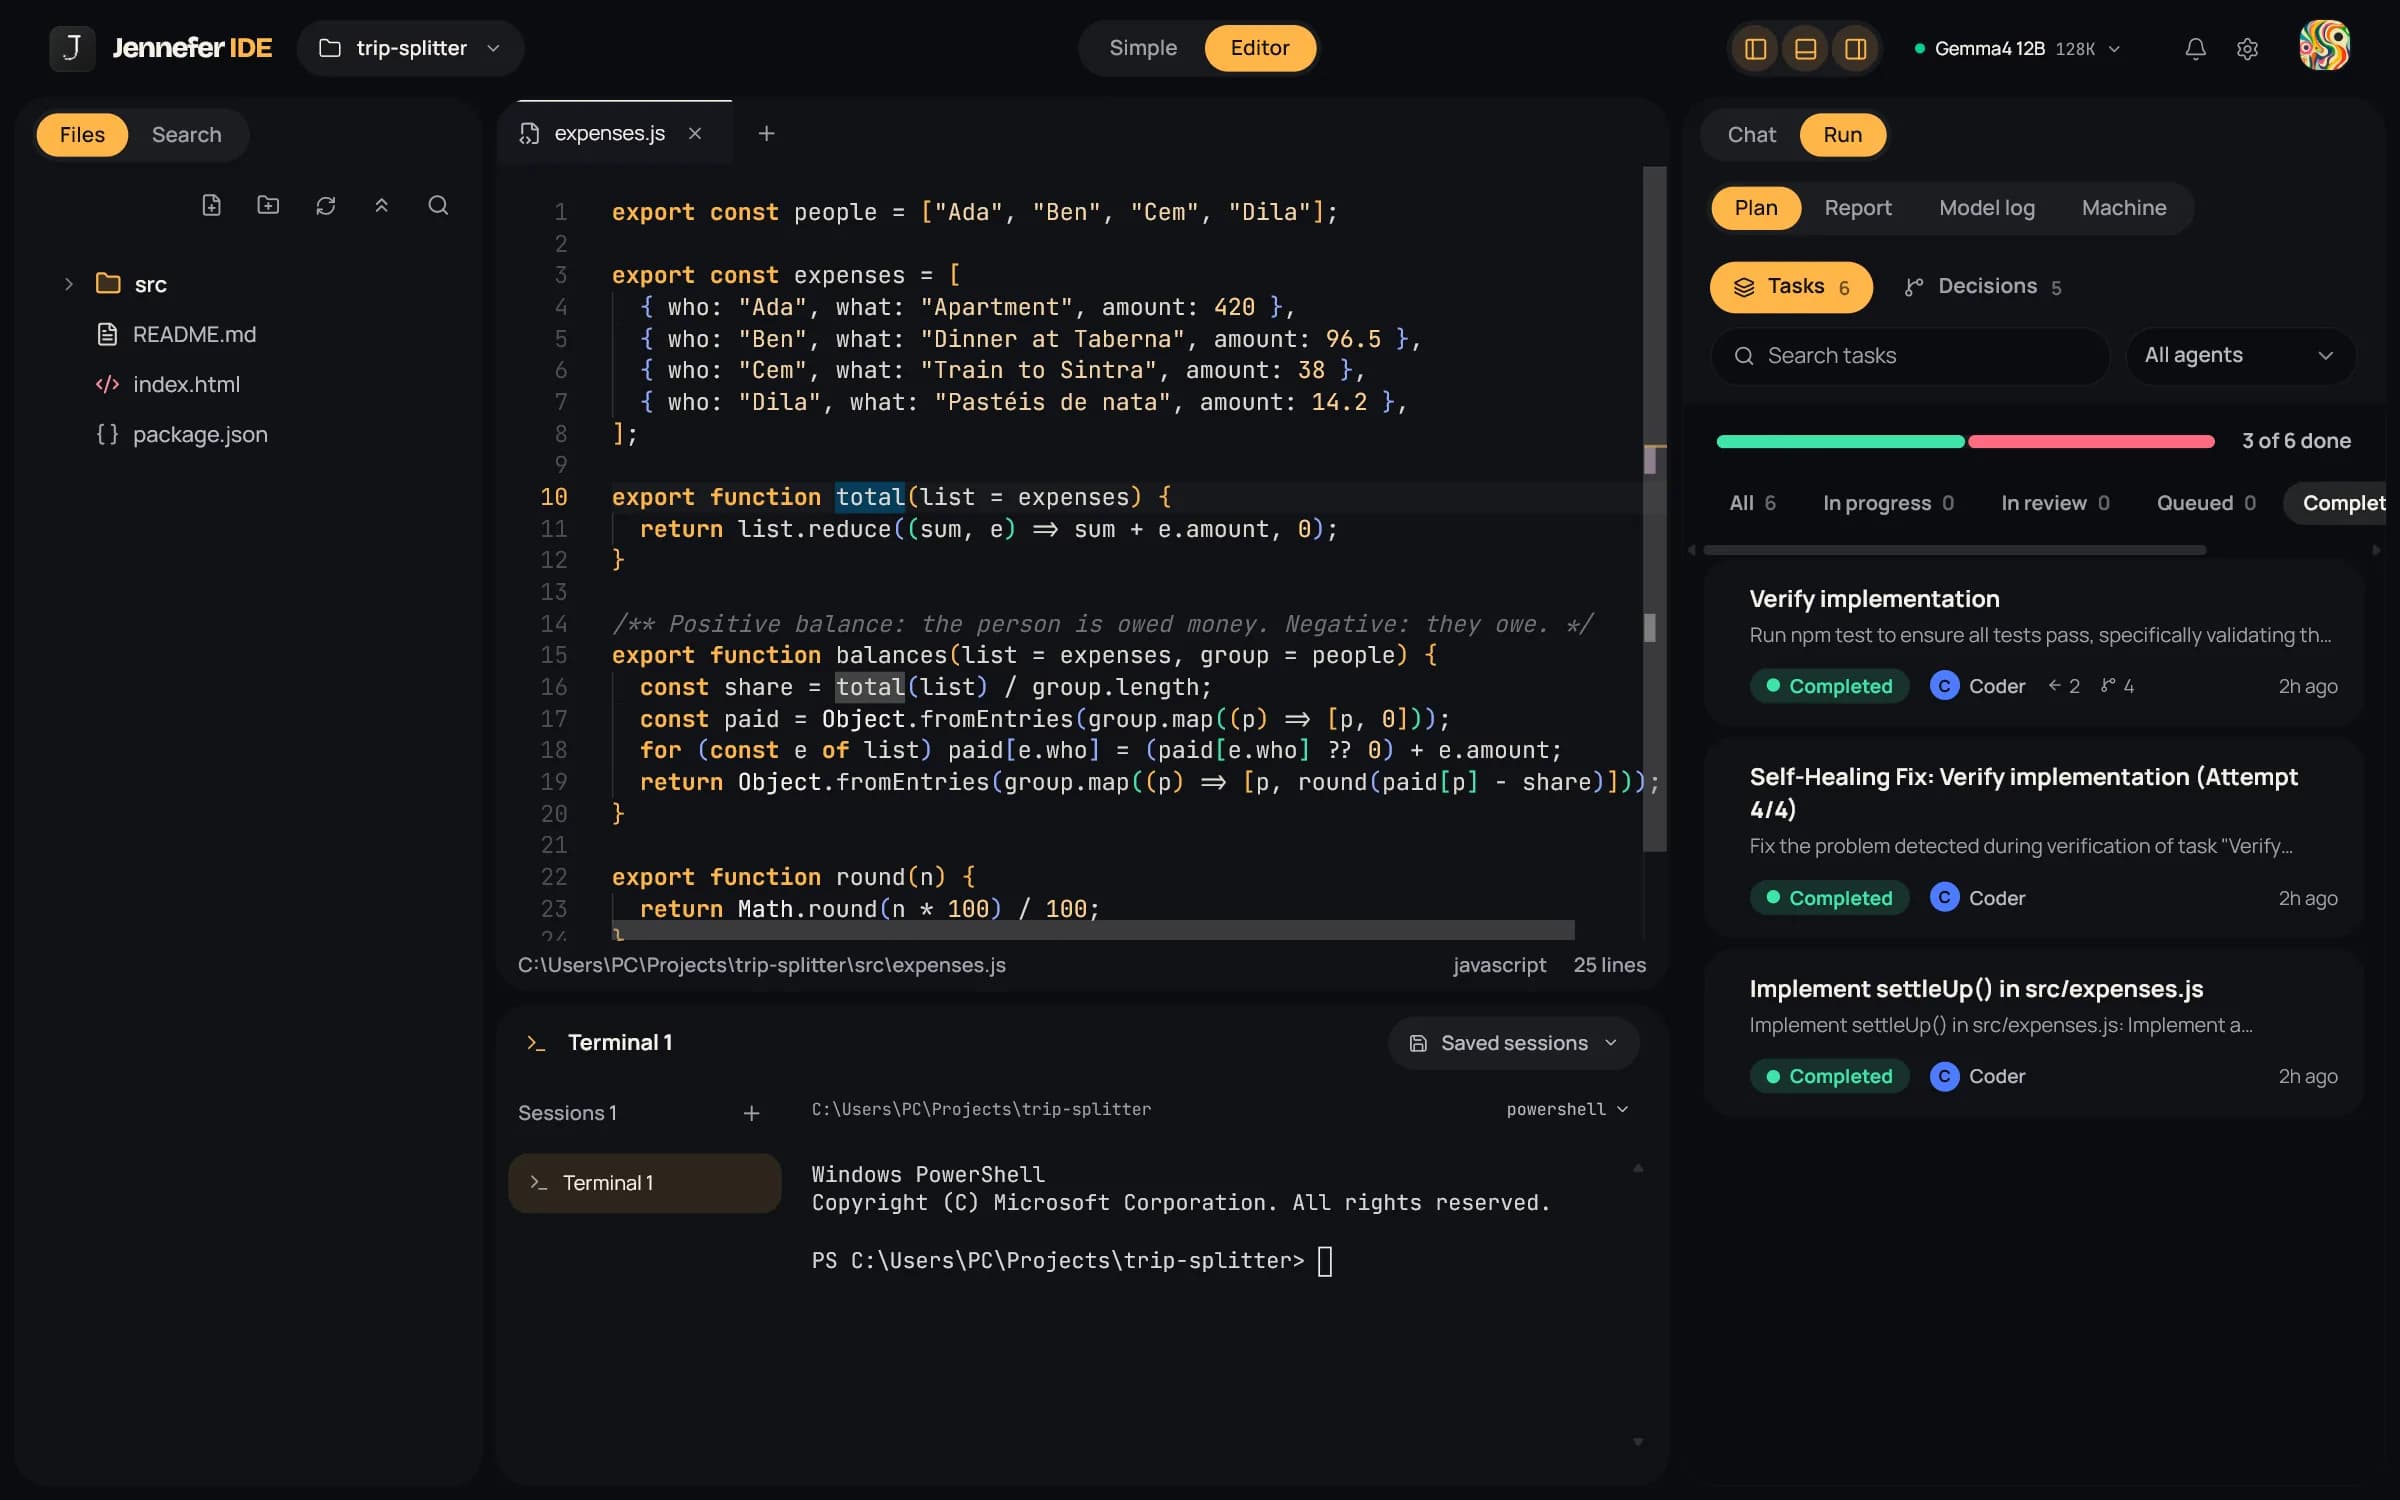This screenshot has height=1500, width=2400.
Task: Open the notifications bell
Action: coord(2195,48)
